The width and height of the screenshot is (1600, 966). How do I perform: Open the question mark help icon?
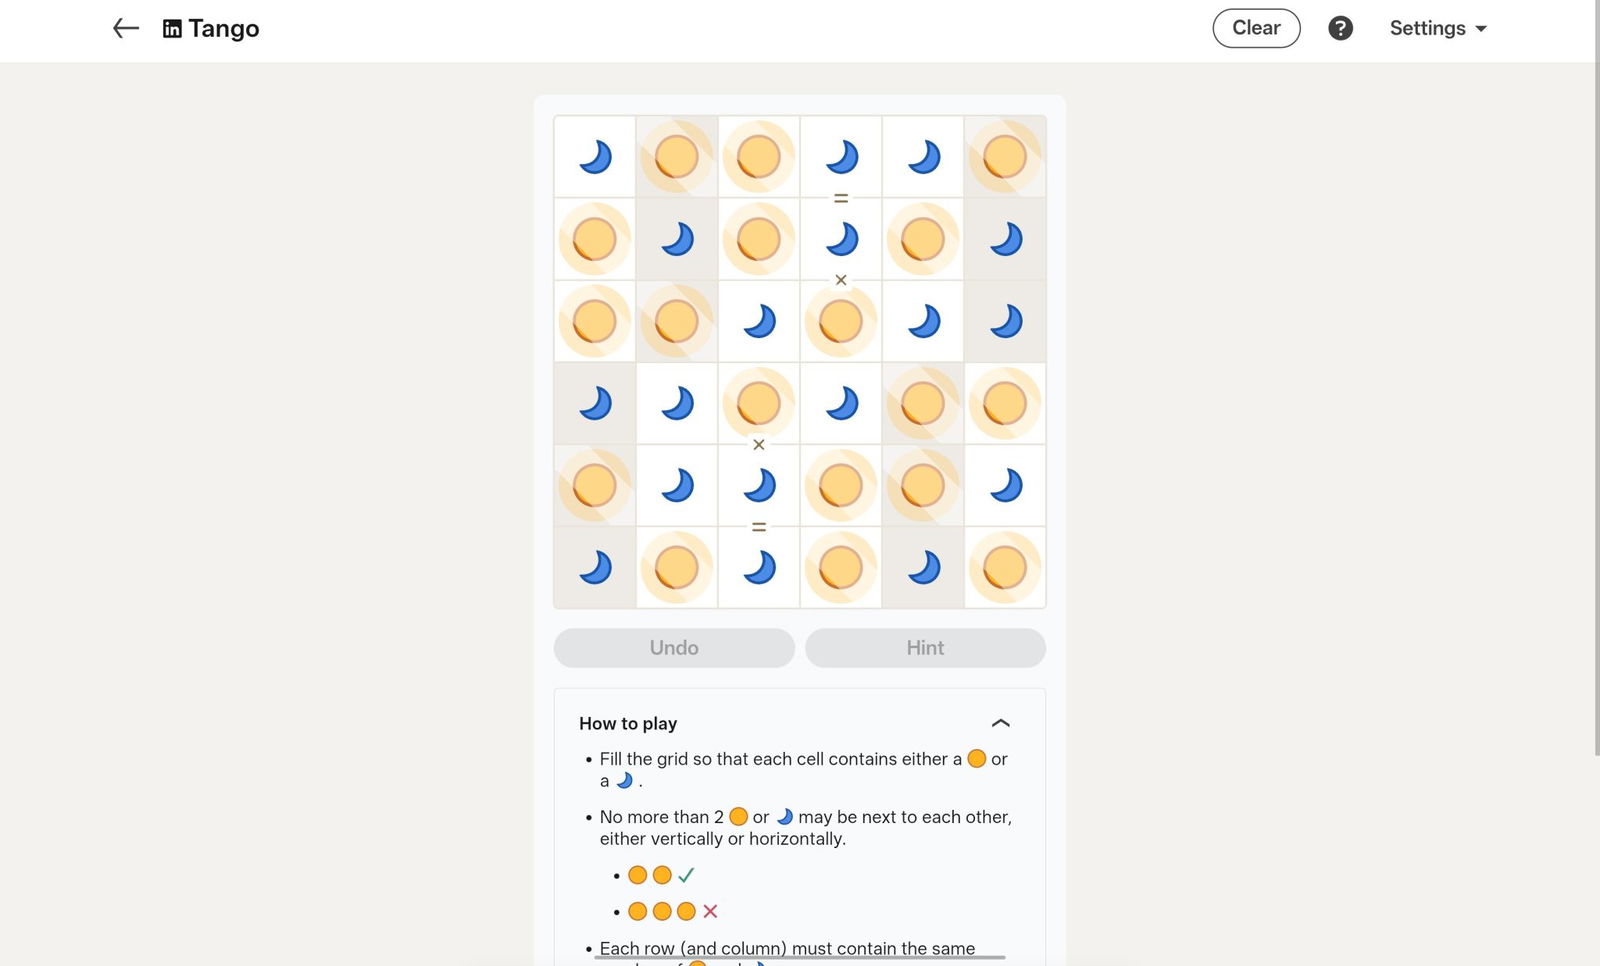(x=1340, y=28)
